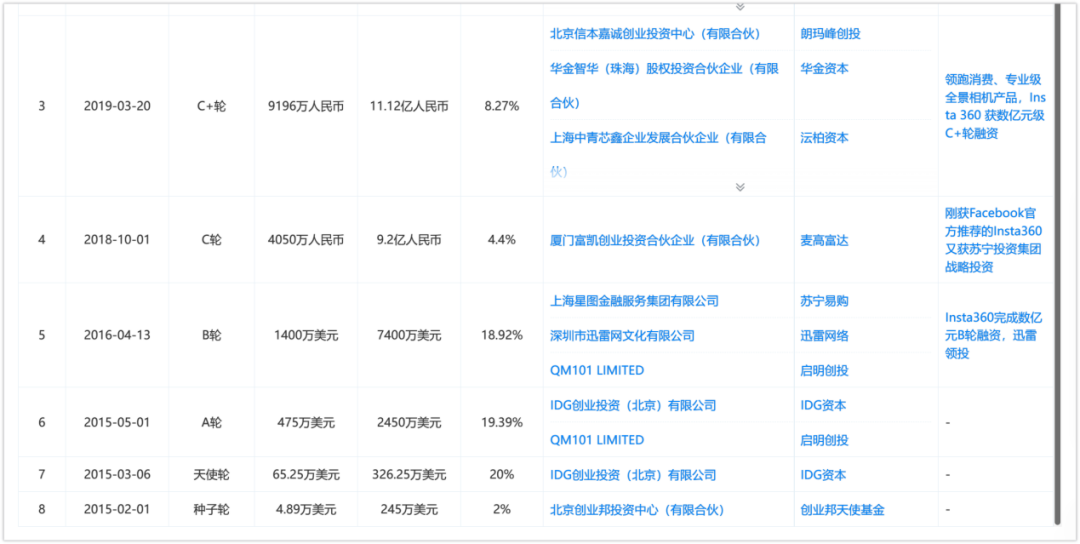Screen dimensions: 1080x544
Task: Open 苏宁易购 institution link
Action: [825, 301]
